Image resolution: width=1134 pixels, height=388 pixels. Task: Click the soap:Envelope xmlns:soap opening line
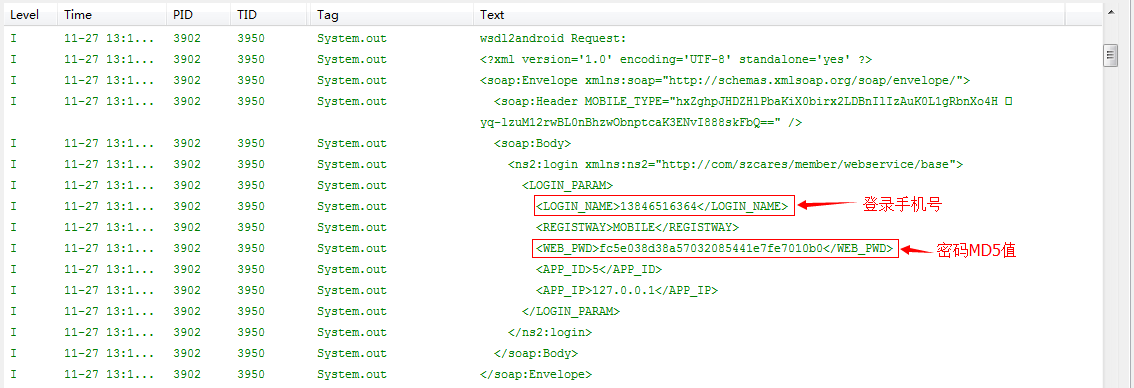725,80
